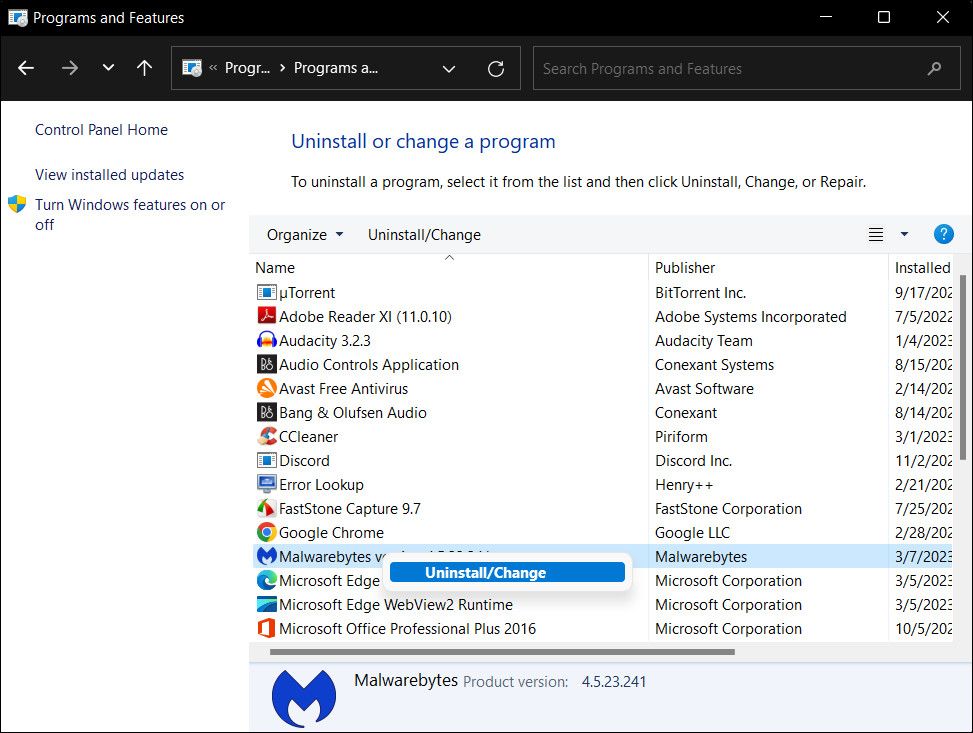
Task: Select the Audacity 3.2.3 icon
Action: (267, 340)
